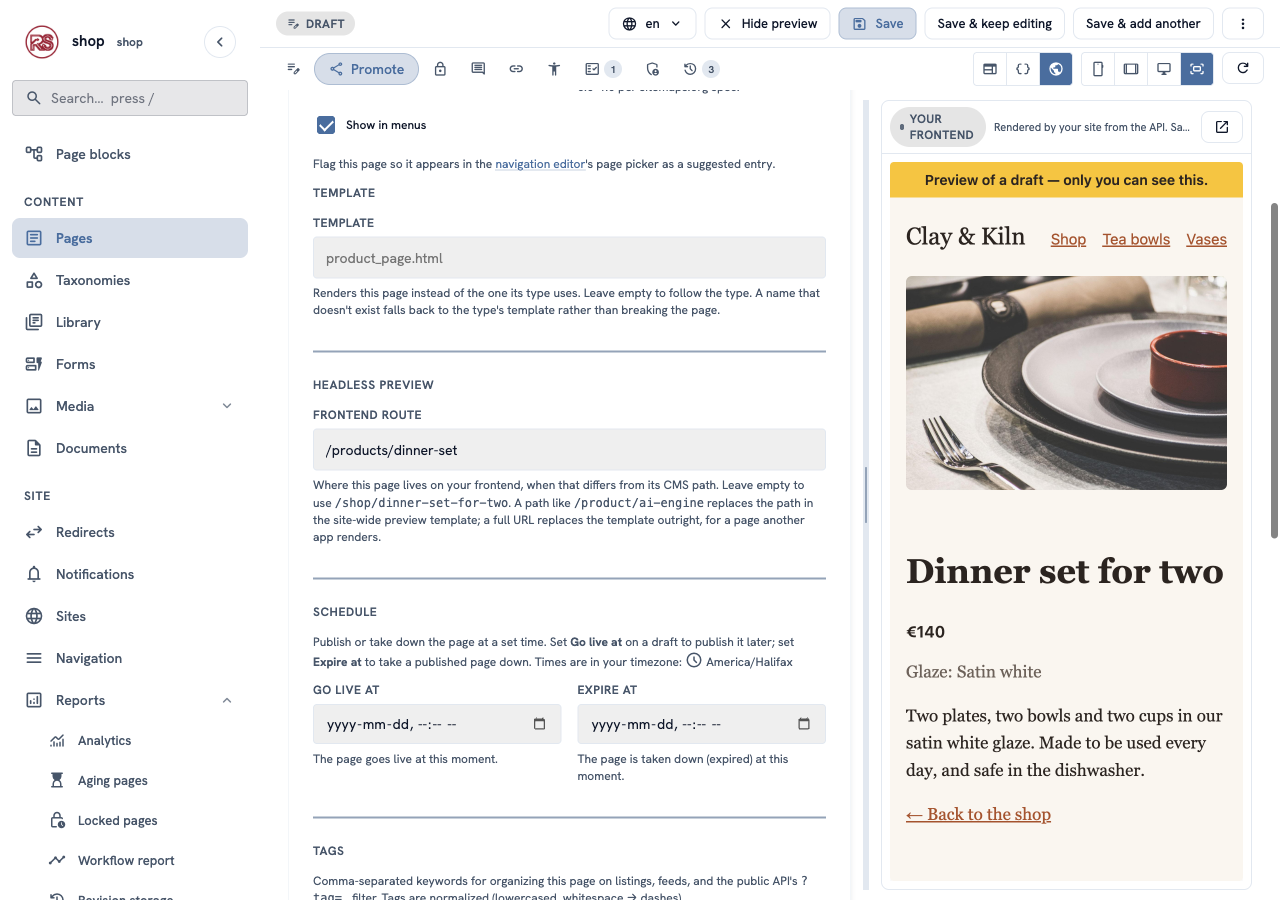Click the Save button

click(877, 23)
